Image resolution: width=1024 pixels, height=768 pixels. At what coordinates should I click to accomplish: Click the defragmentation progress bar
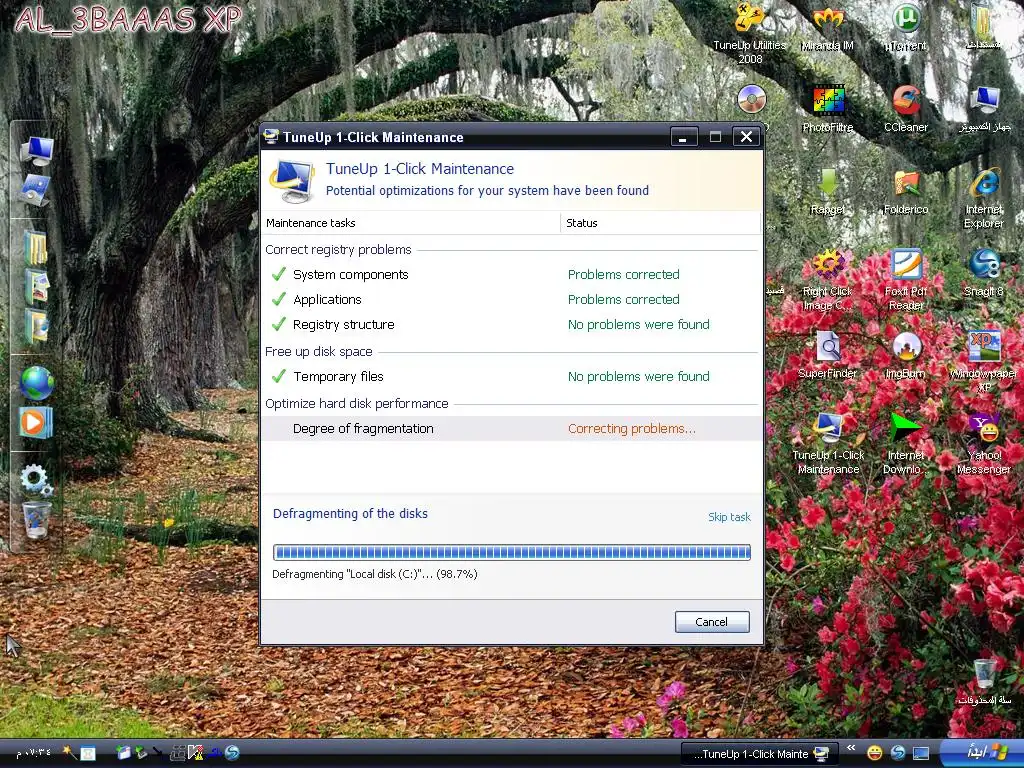point(511,552)
